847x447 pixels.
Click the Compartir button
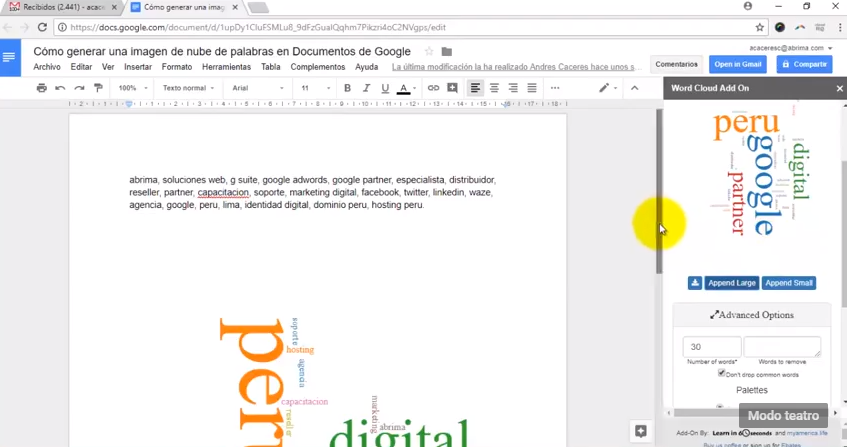[x=804, y=64]
